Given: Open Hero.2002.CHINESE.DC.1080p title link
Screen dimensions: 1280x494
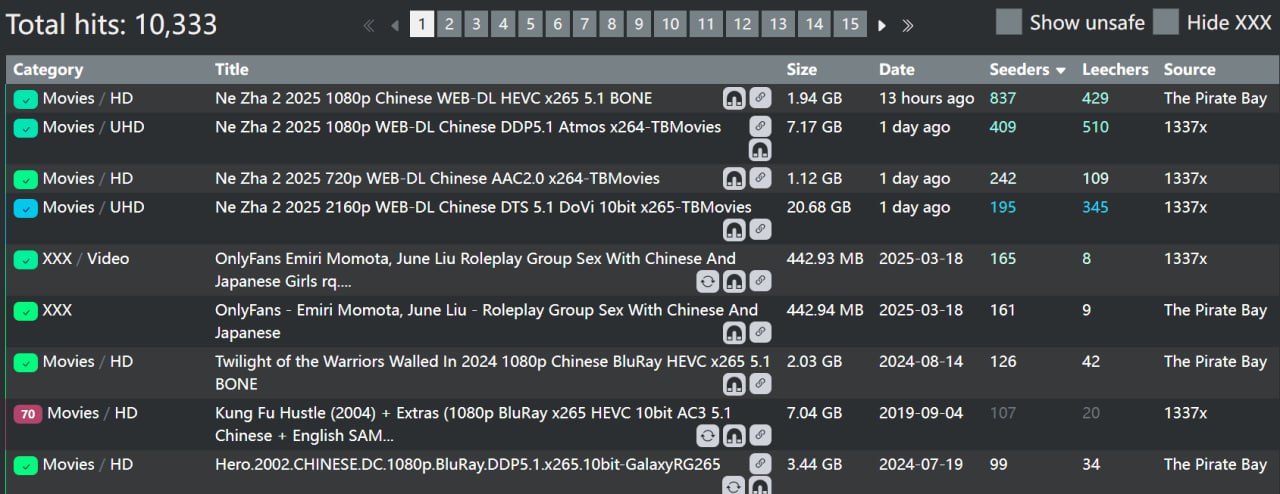Looking at the screenshot, I should coord(468,464).
